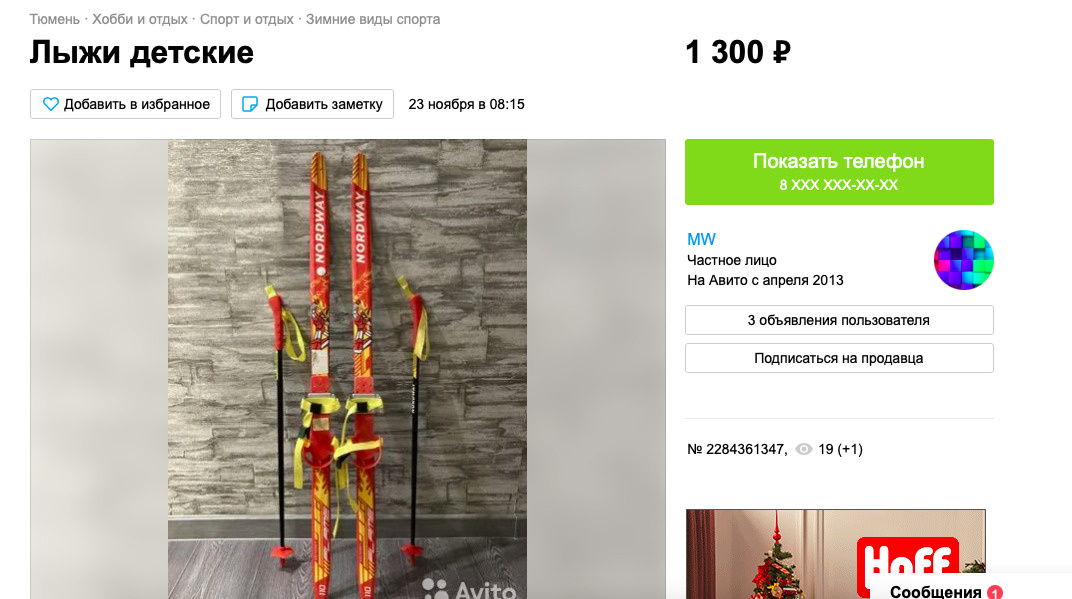Open seller profile MW
The height and width of the screenshot is (599, 1072).
tap(701, 239)
